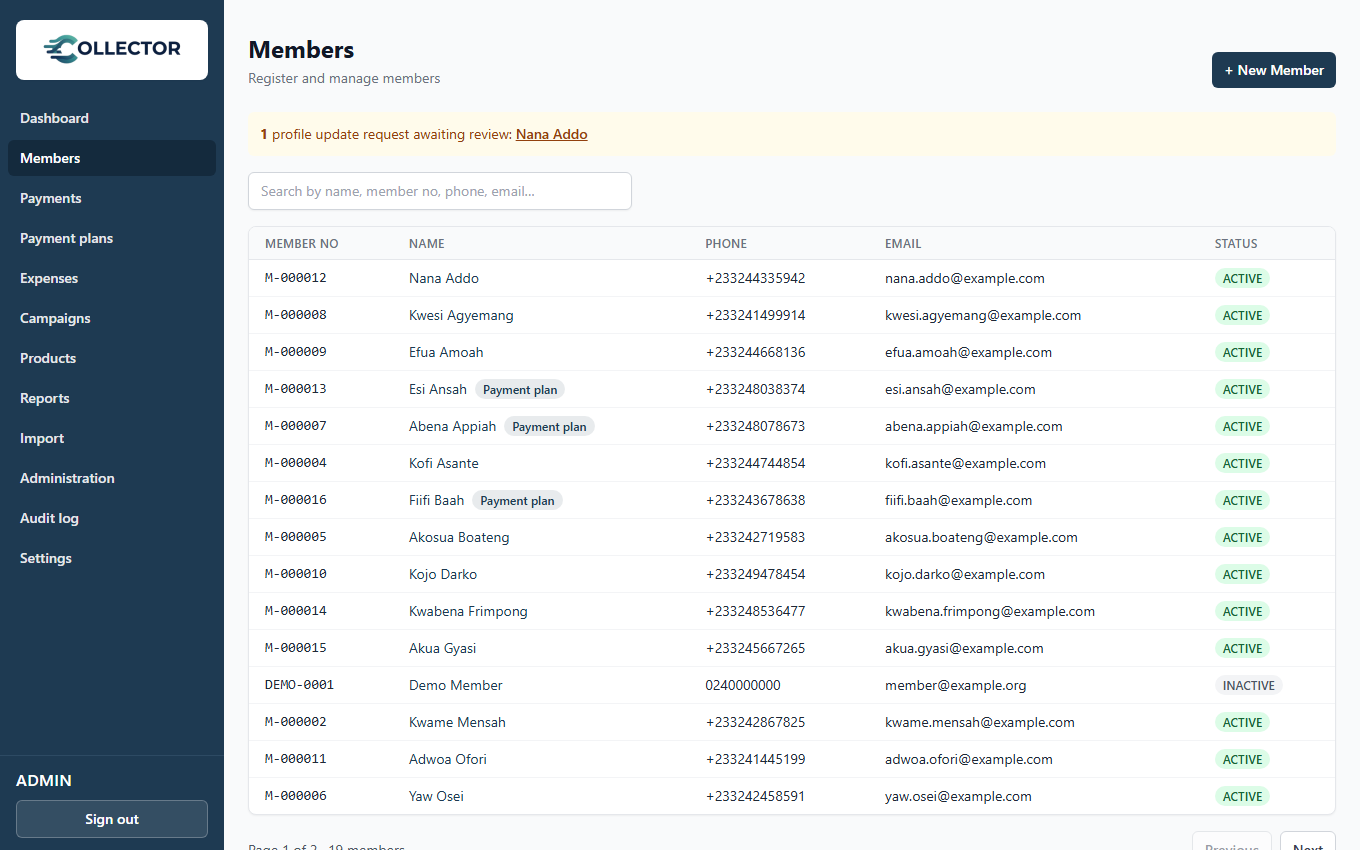Open member M-000012 row
This screenshot has width=1360, height=850.
tap(792, 278)
